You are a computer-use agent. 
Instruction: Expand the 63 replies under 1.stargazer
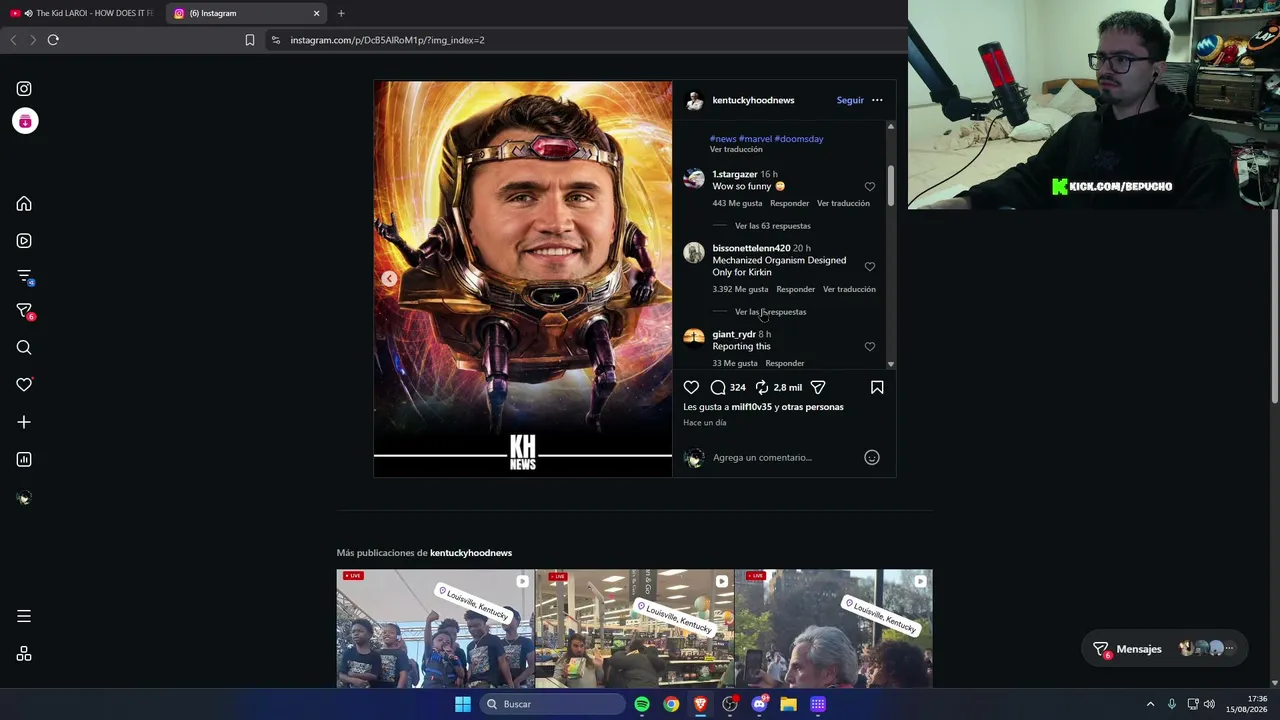773,226
